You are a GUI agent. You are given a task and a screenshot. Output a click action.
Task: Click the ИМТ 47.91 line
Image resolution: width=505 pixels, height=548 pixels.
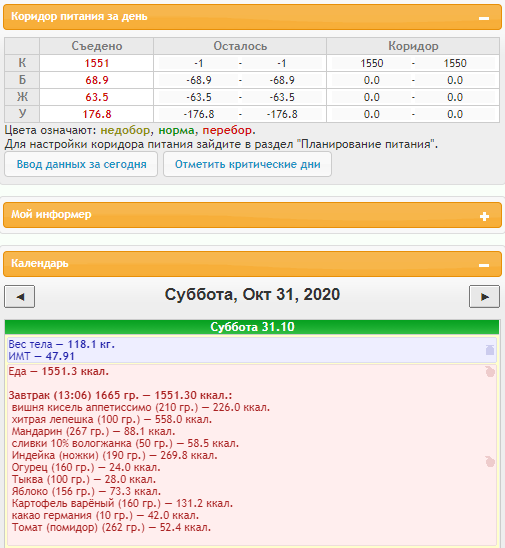[x=42, y=356]
